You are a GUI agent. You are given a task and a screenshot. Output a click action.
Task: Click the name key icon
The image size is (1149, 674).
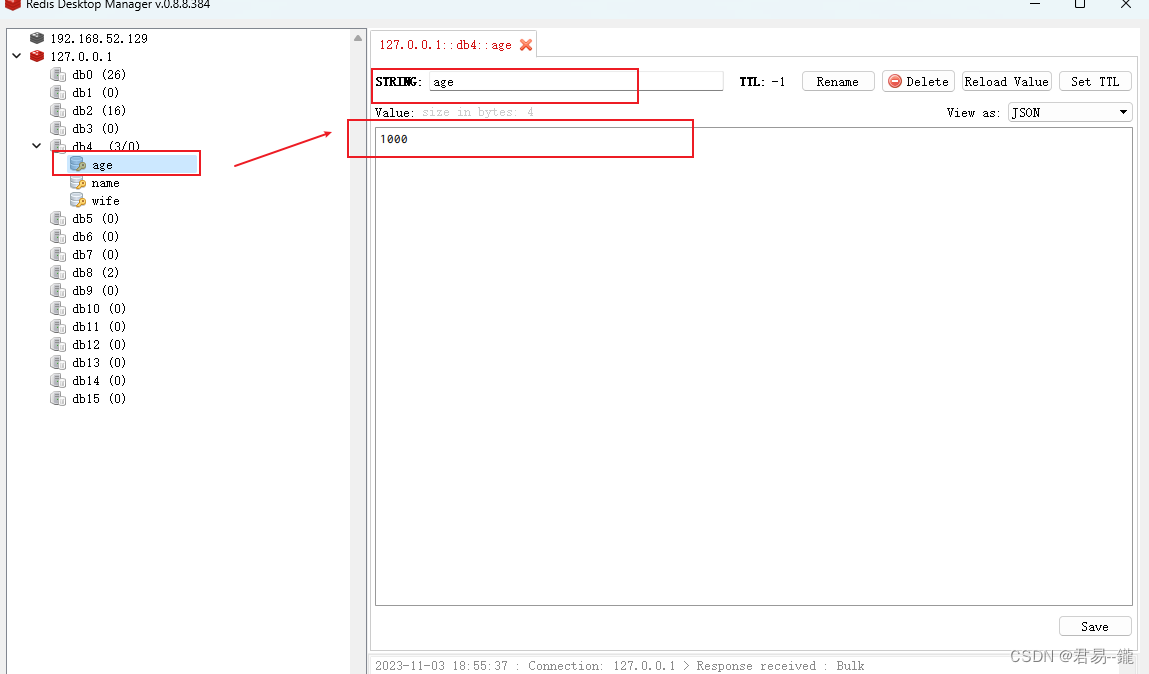click(x=78, y=182)
